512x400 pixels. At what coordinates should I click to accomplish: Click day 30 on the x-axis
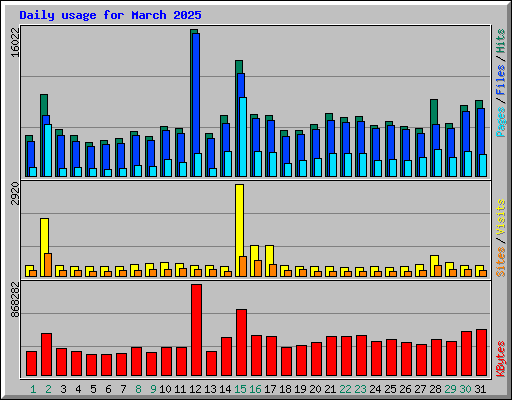tap(465, 389)
